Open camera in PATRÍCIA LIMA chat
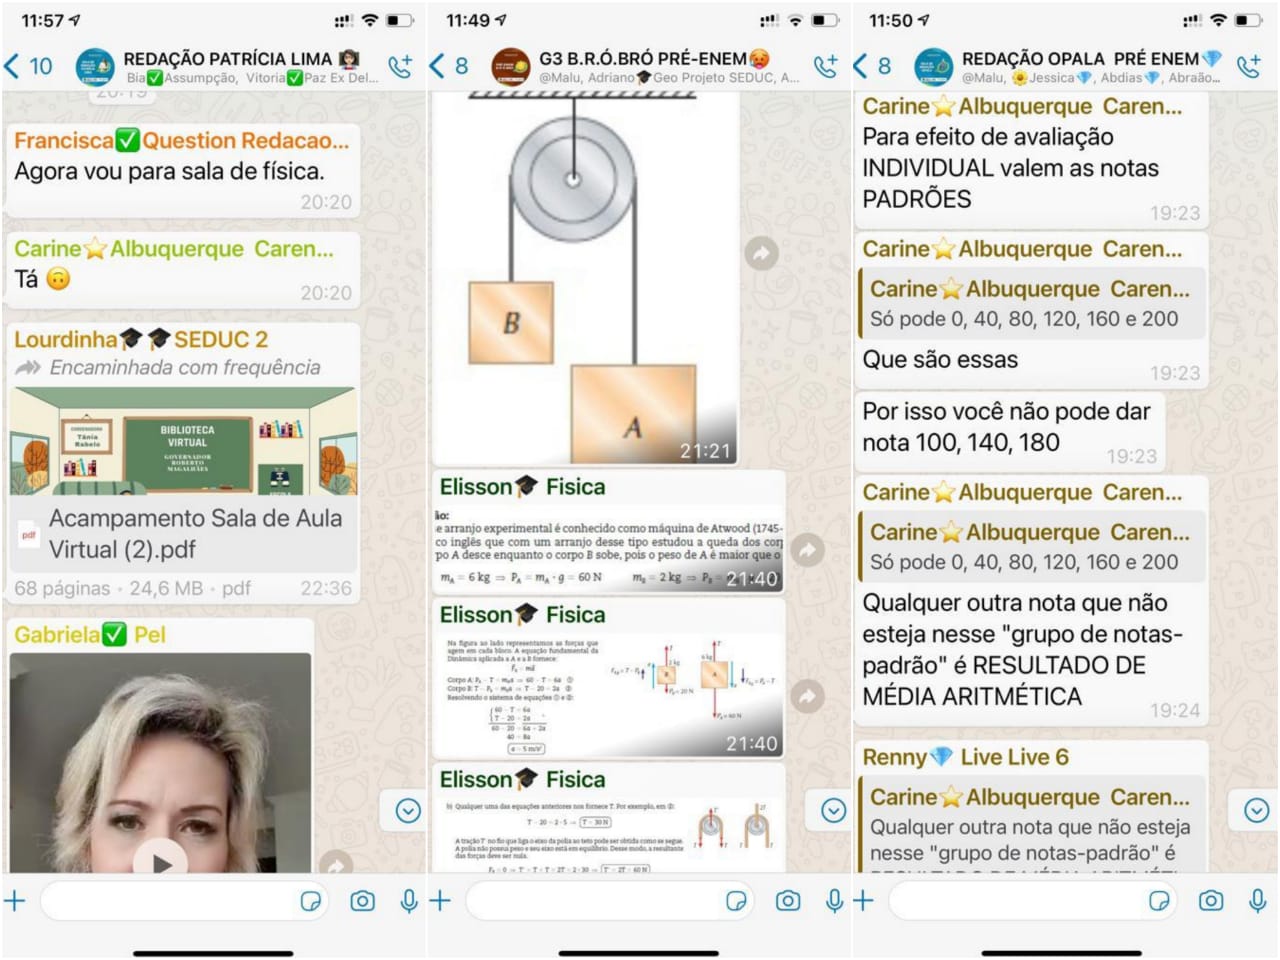This screenshot has width=1280, height=960. [362, 901]
